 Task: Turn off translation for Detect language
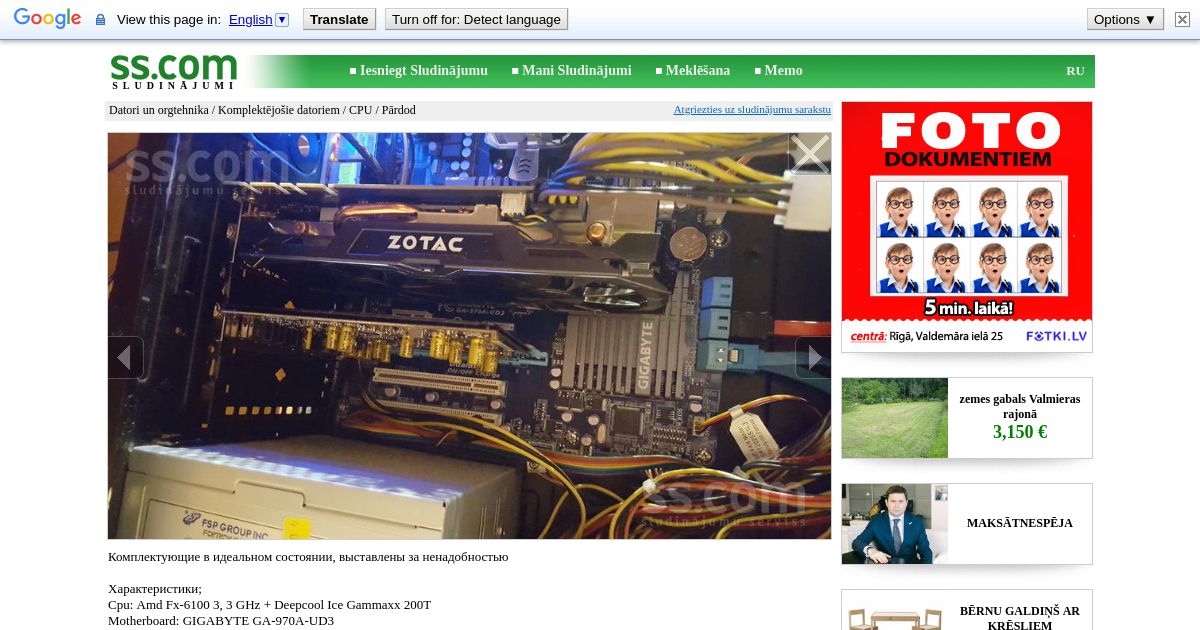coord(476,19)
